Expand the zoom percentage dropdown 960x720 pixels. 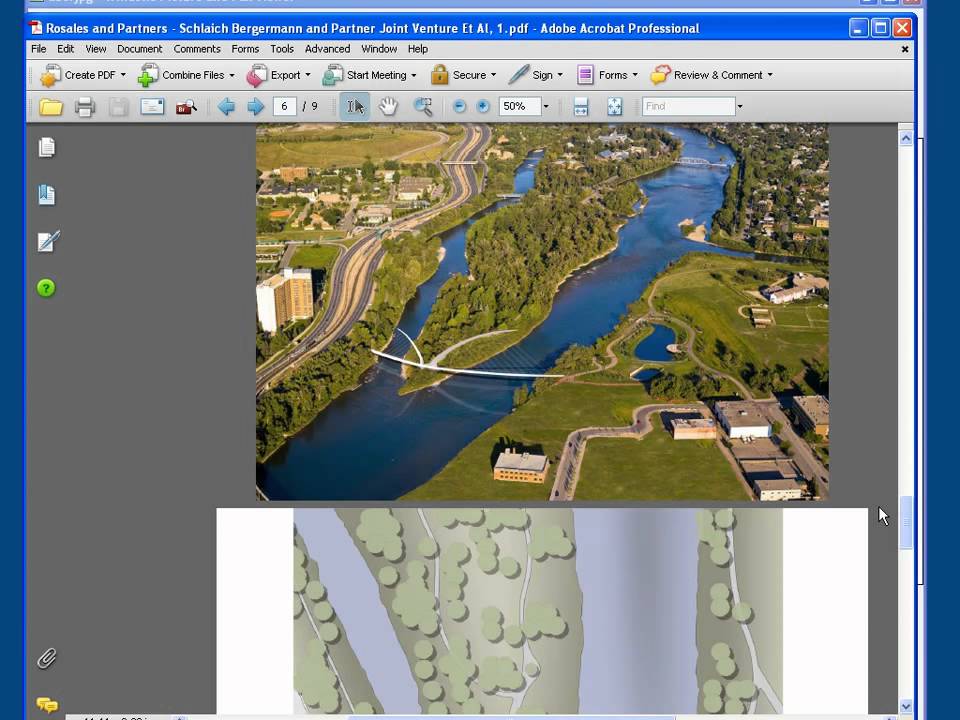coord(546,107)
